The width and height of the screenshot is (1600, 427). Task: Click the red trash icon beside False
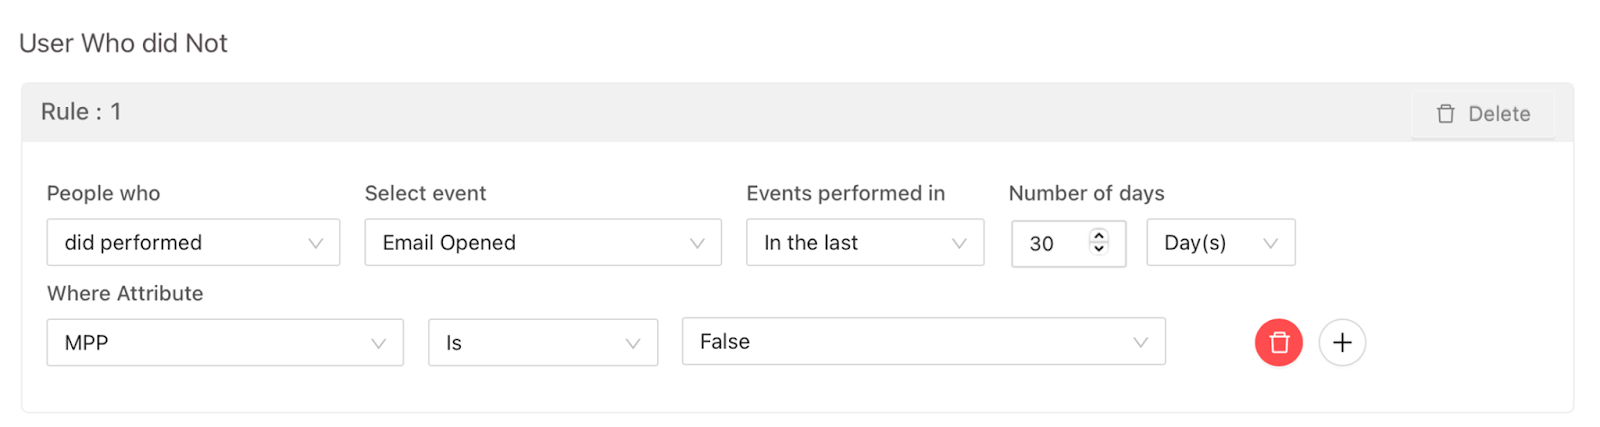(x=1278, y=343)
